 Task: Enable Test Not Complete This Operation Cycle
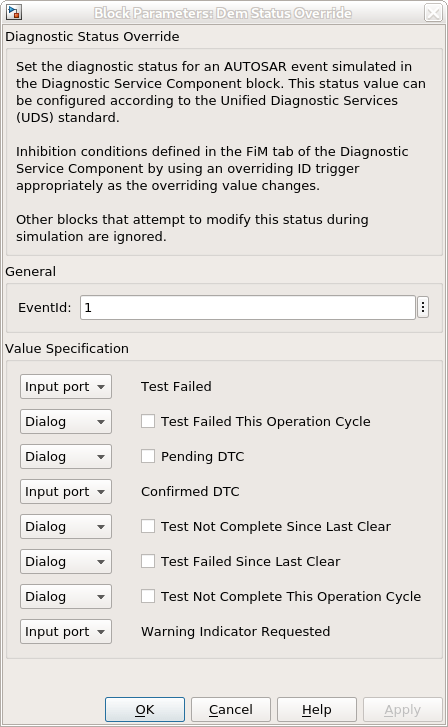(x=148, y=596)
